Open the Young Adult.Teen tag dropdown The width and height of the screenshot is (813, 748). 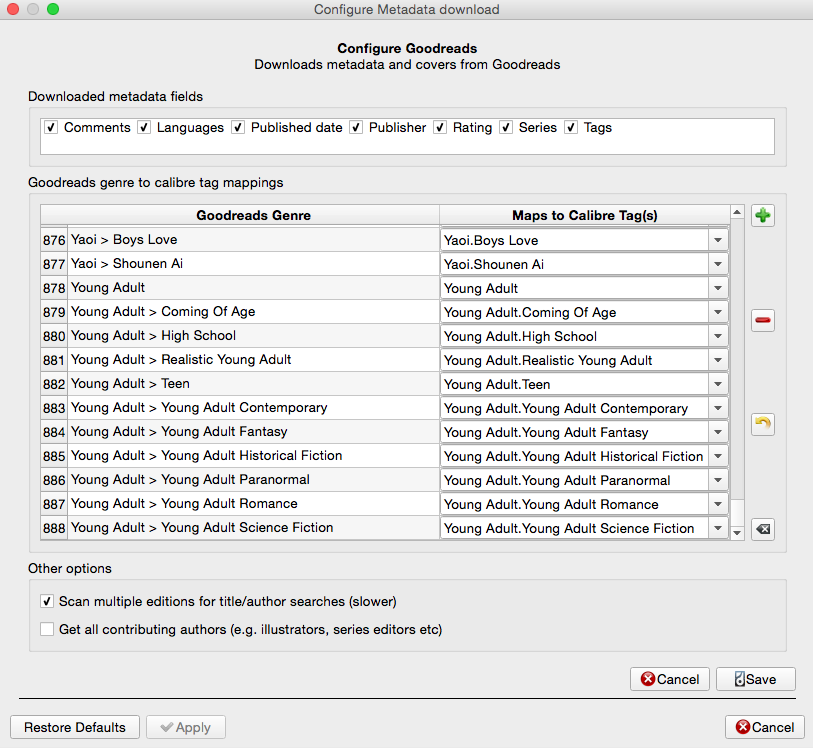[x=718, y=384]
